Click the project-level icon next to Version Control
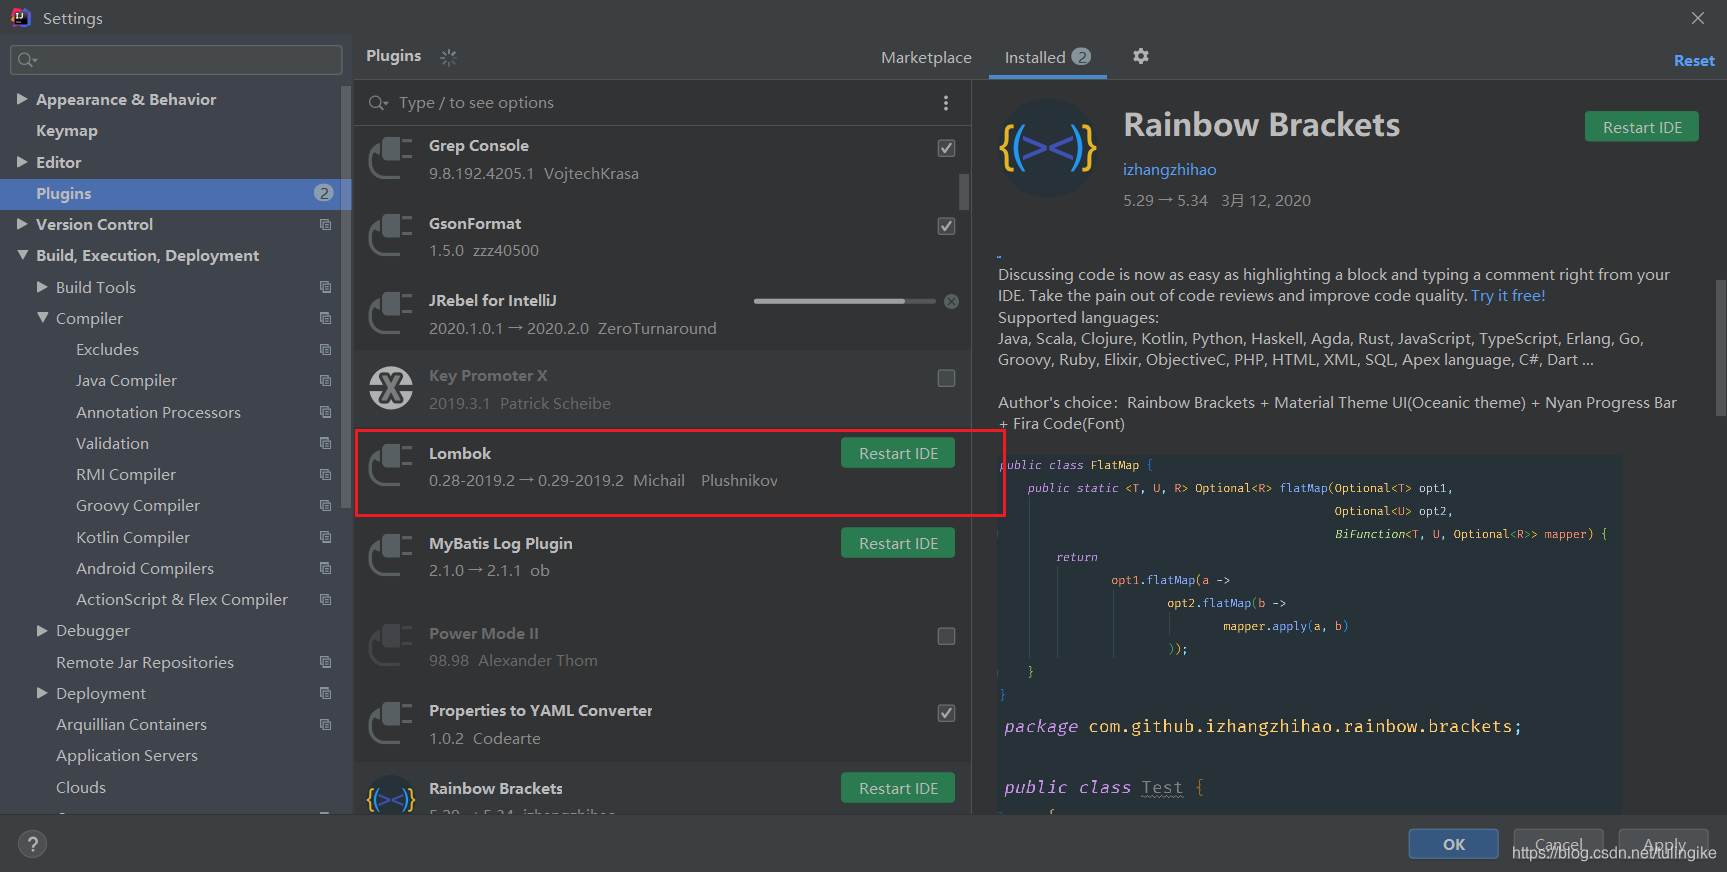 325,224
